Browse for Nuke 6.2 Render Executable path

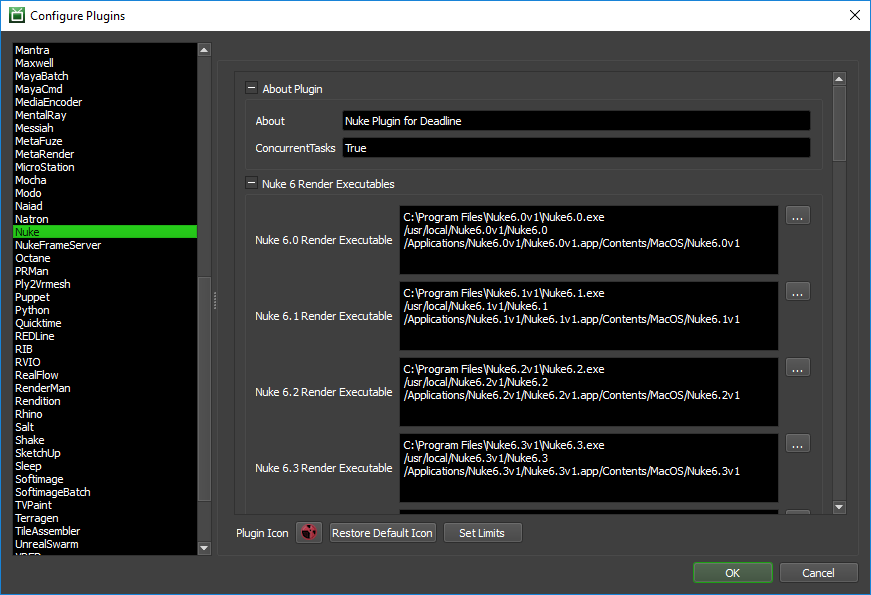[797, 367]
